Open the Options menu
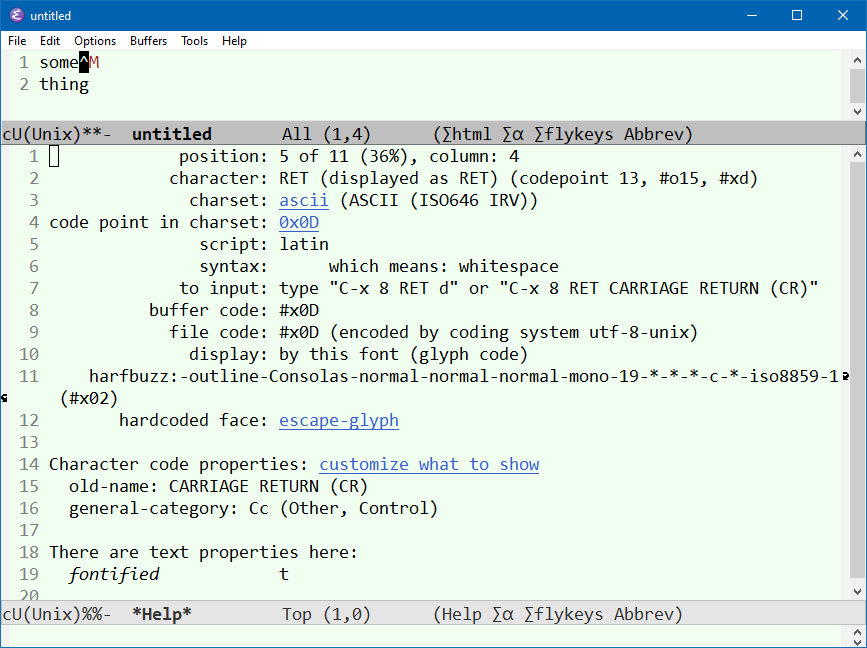The image size is (867, 648). coord(94,41)
